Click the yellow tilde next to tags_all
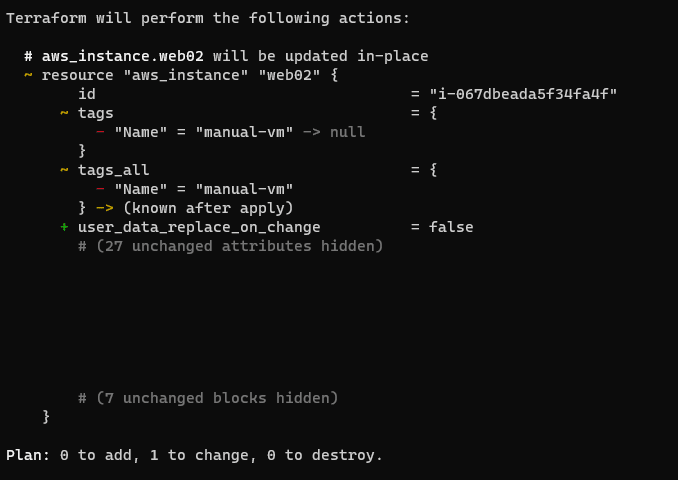 [64, 170]
